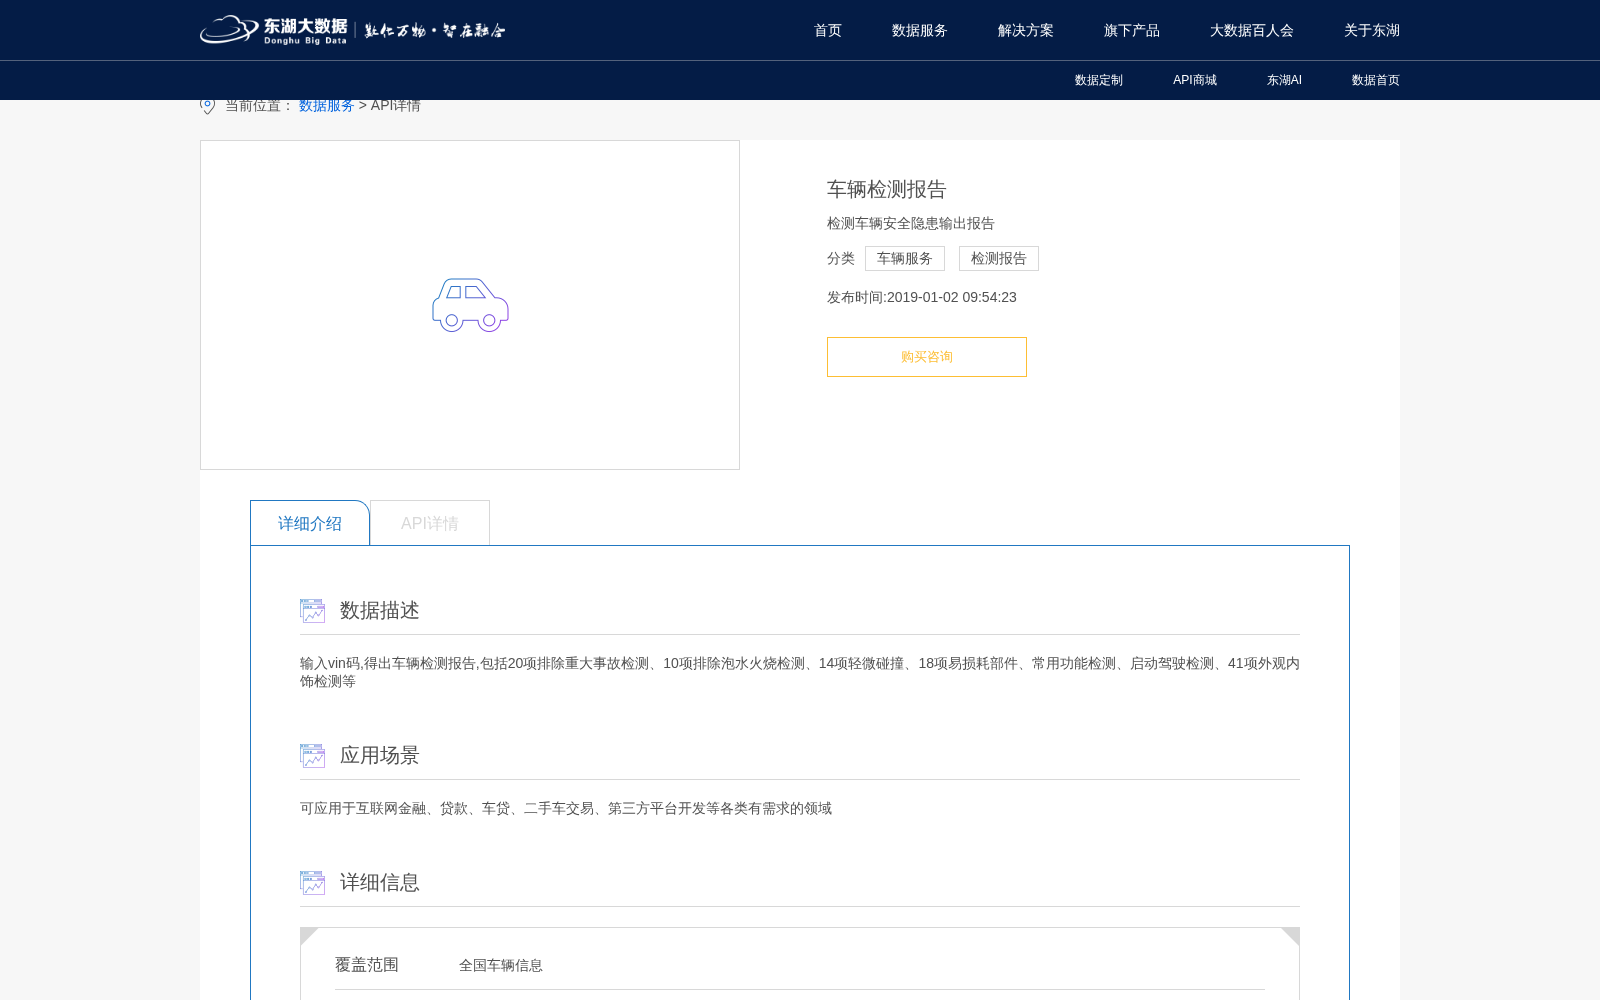The width and height of the screenshot is (1600, 1000).
Task: Click the location pin icon in breadcrumb
Action: click(x=207, y=106)
